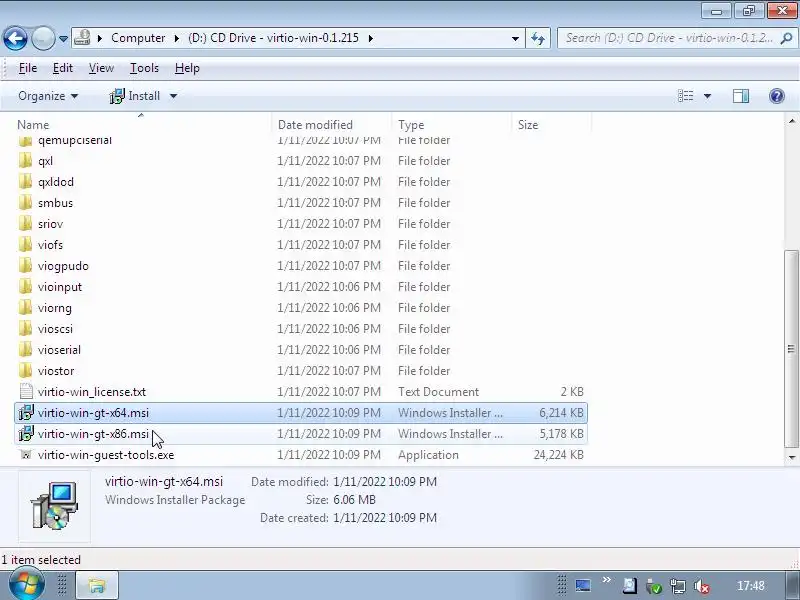Show hidden toolbar items chevron on taskbar
Screen dimensions: 800x600
[x=606, y=580]
